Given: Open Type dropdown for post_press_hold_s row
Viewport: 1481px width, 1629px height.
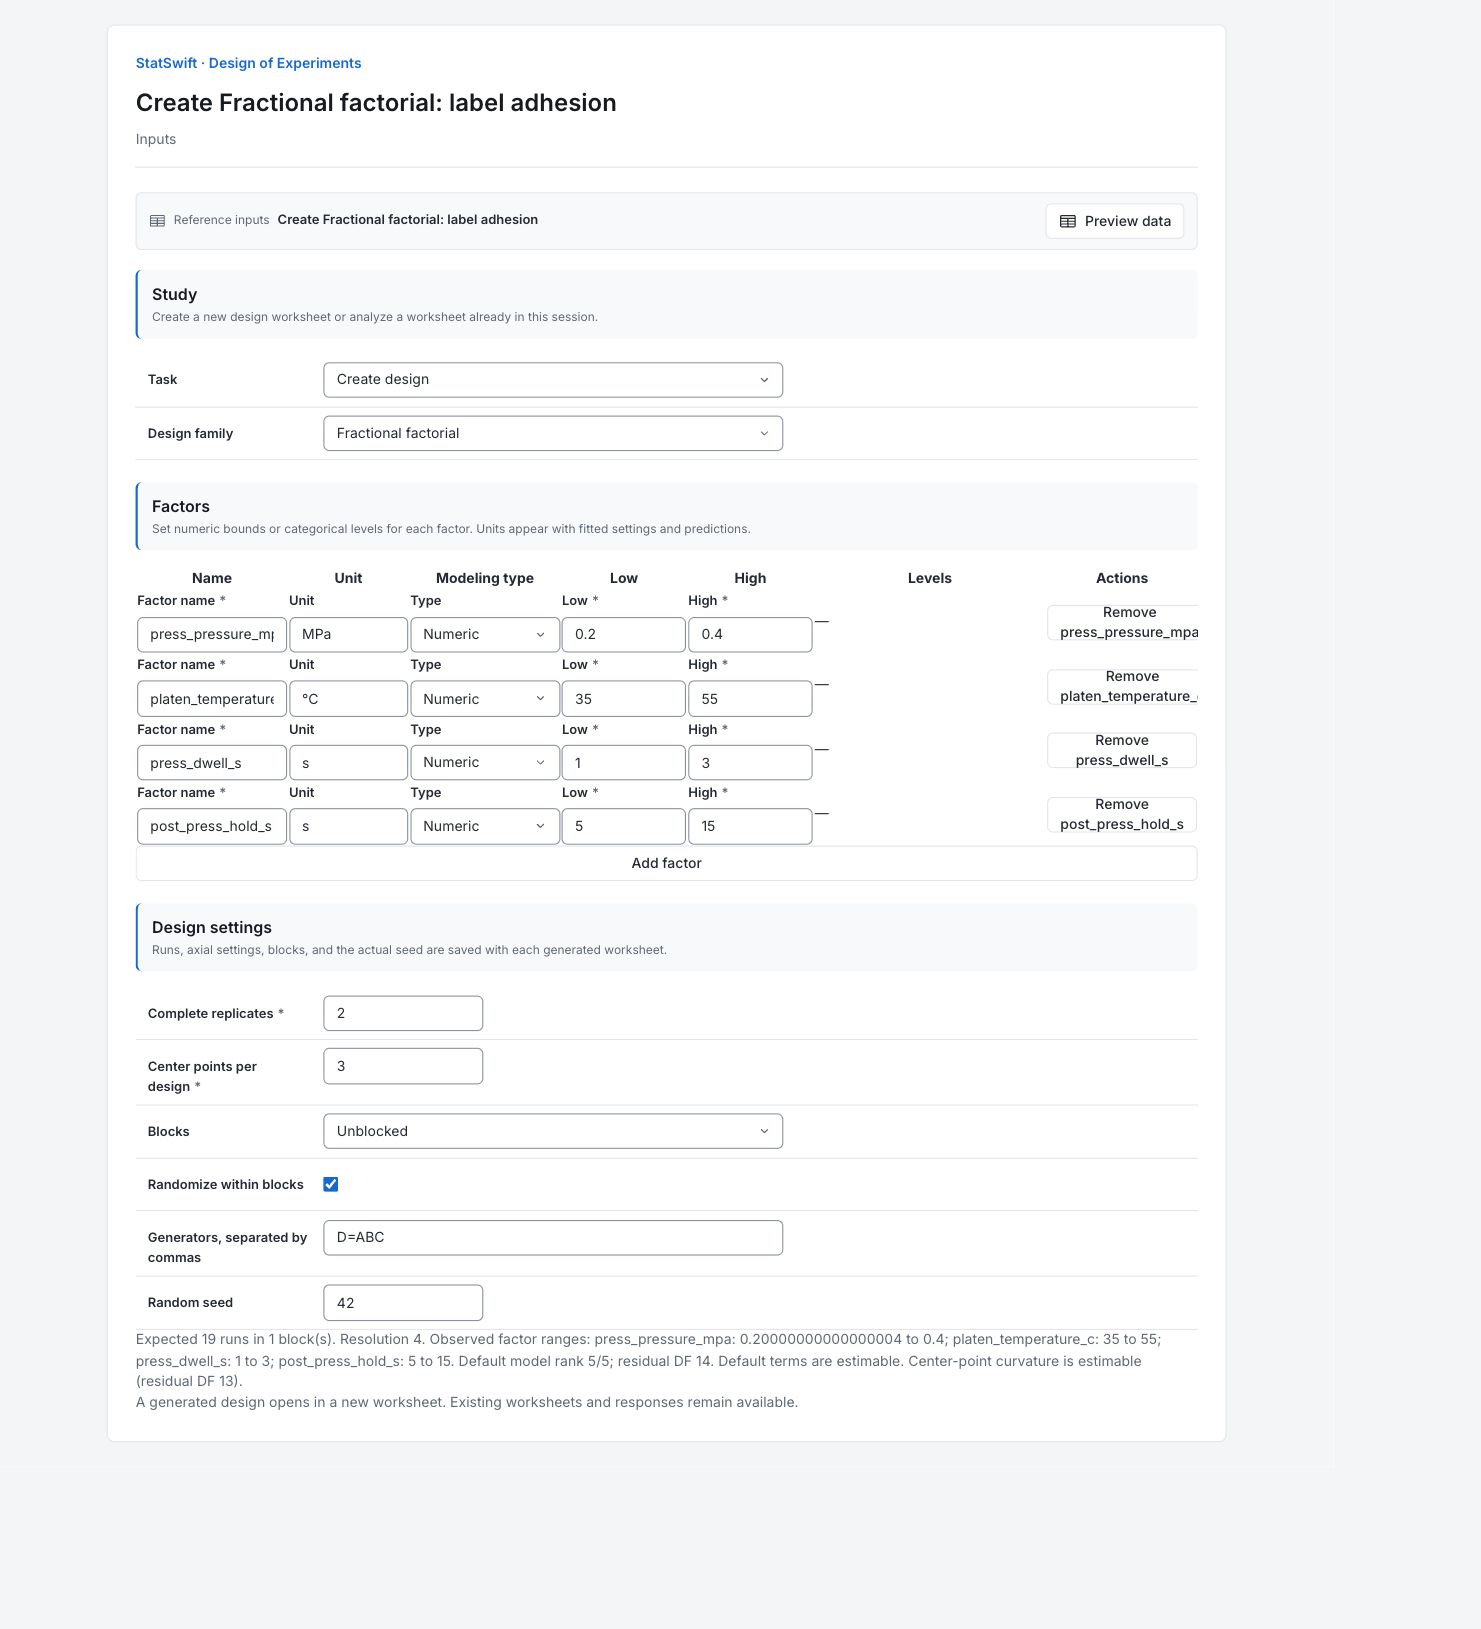Looking at the screenshot, I should click(x=485, y=827).
